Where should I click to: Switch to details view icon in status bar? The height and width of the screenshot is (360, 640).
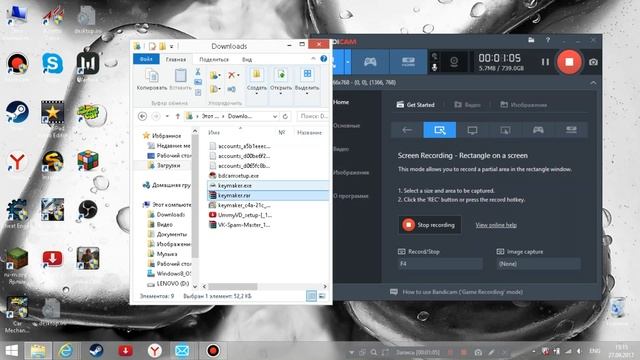[311, 296]
